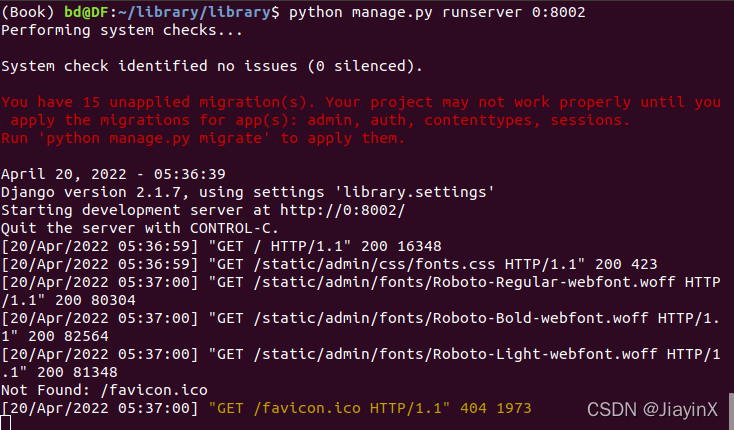
Task: Click the 'April 20, 2022 - 05:36:39' timestamp
Action: point(113,174)
